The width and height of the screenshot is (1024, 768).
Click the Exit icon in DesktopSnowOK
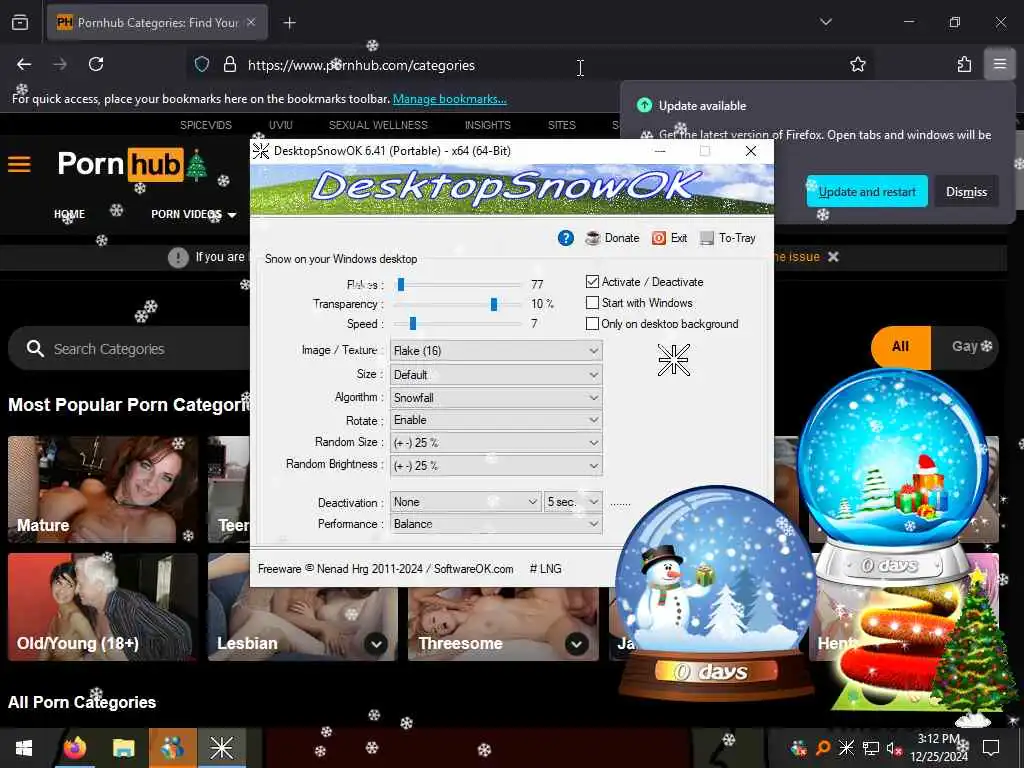tap(659, 238)
